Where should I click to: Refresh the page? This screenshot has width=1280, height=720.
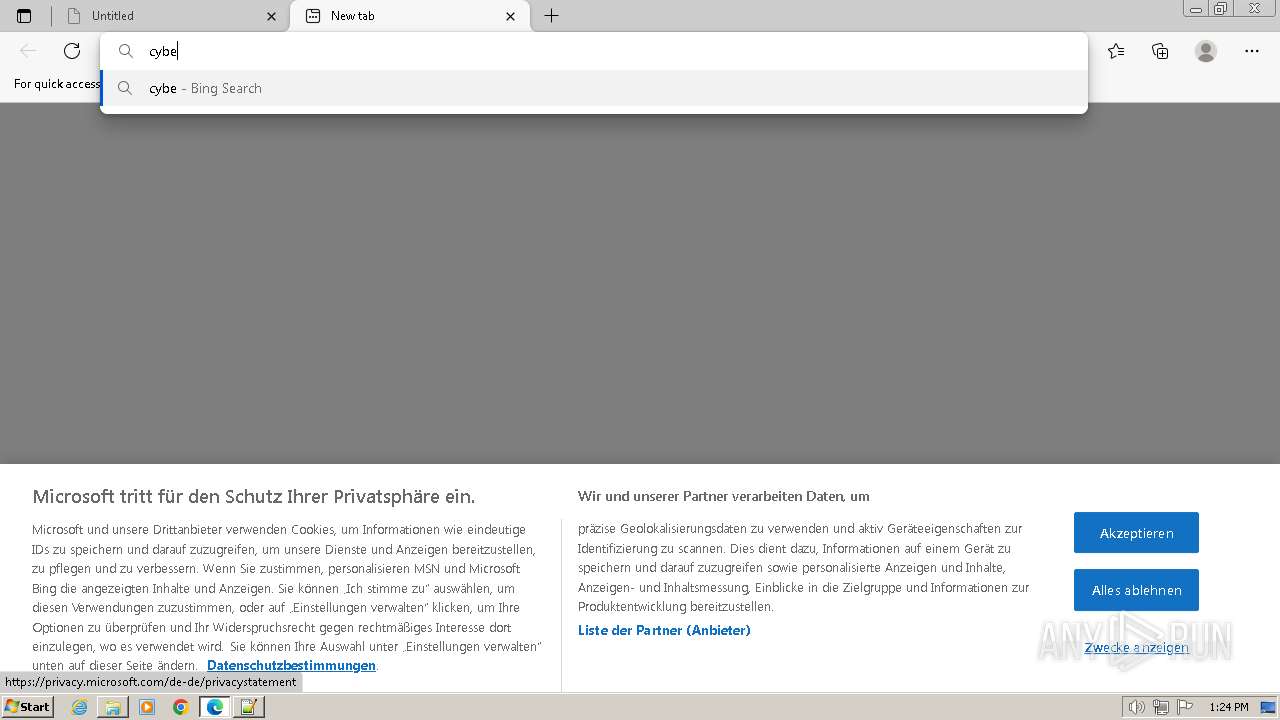[72, 51]
